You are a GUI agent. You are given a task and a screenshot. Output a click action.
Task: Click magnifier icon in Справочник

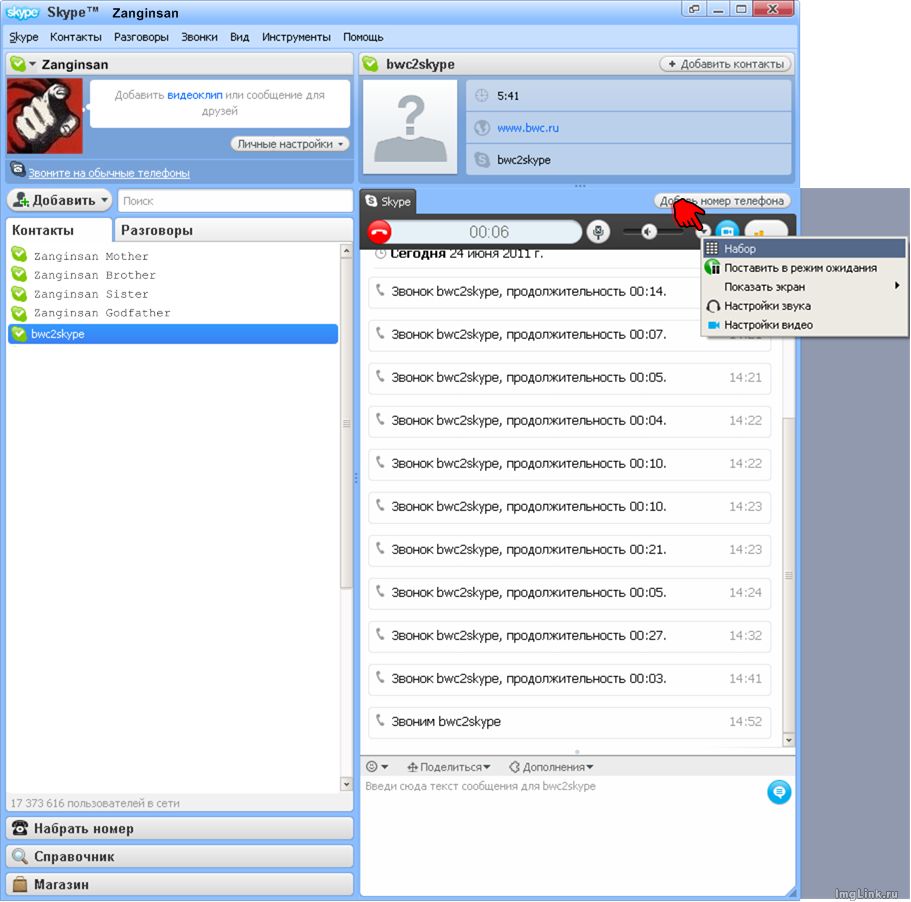pyautogui.click(x=20, y=856)
